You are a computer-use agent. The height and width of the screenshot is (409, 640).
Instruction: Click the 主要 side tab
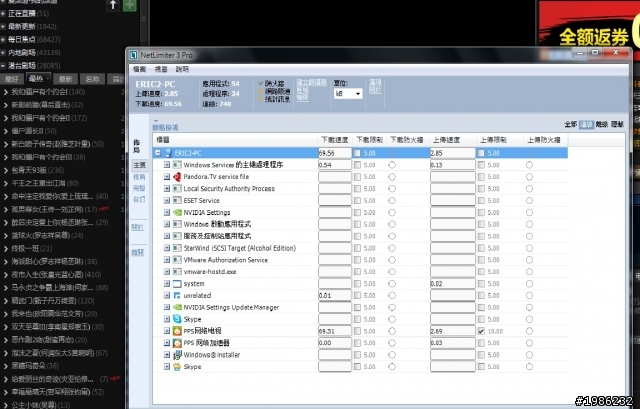point(139,165)
